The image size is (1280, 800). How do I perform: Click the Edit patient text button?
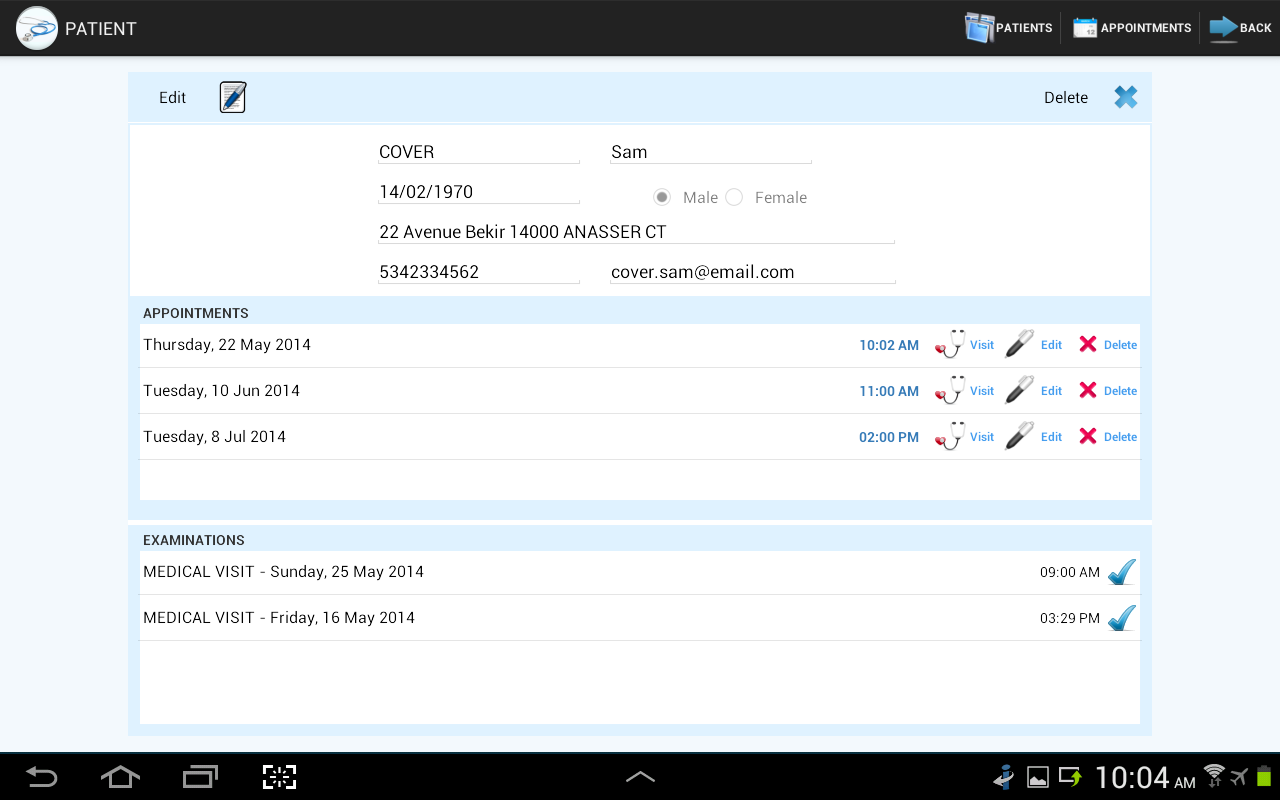coord(173,97)
